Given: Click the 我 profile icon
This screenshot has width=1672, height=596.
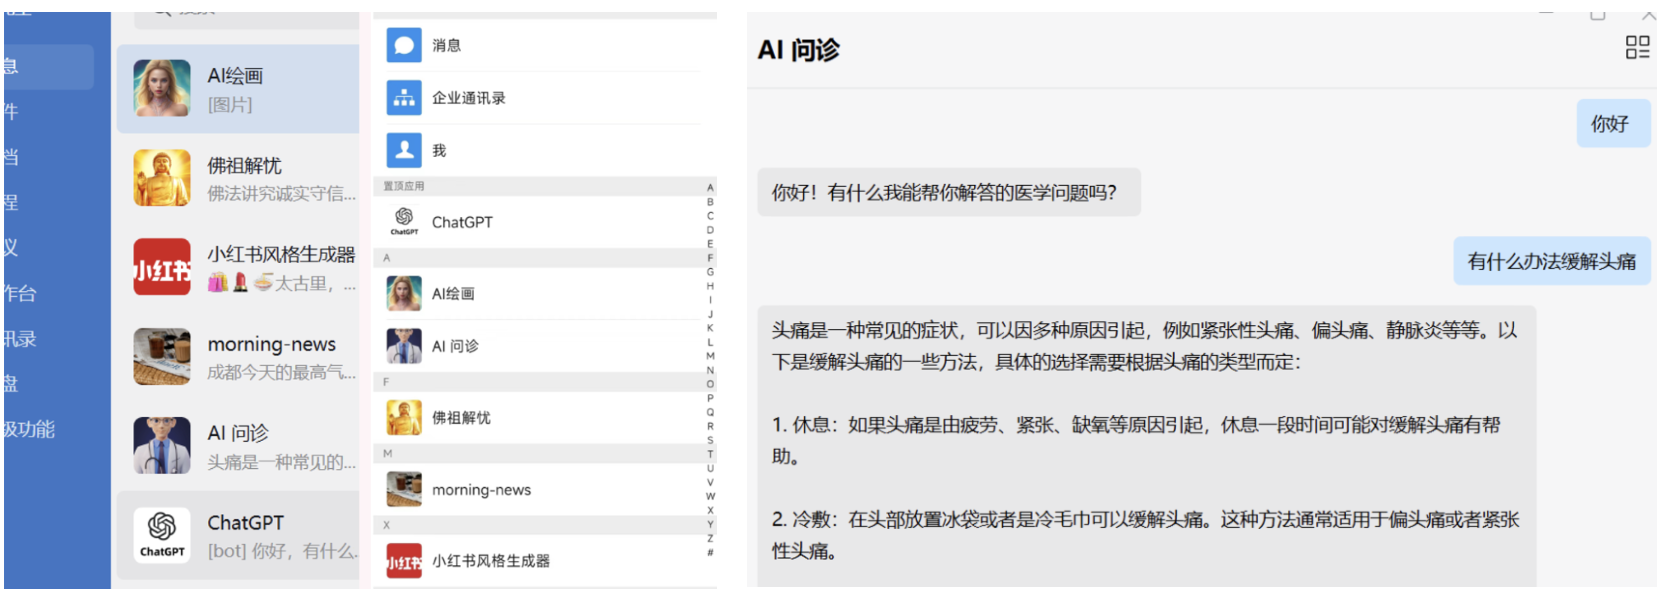Looking at the screenshot, I should (404, 150).
